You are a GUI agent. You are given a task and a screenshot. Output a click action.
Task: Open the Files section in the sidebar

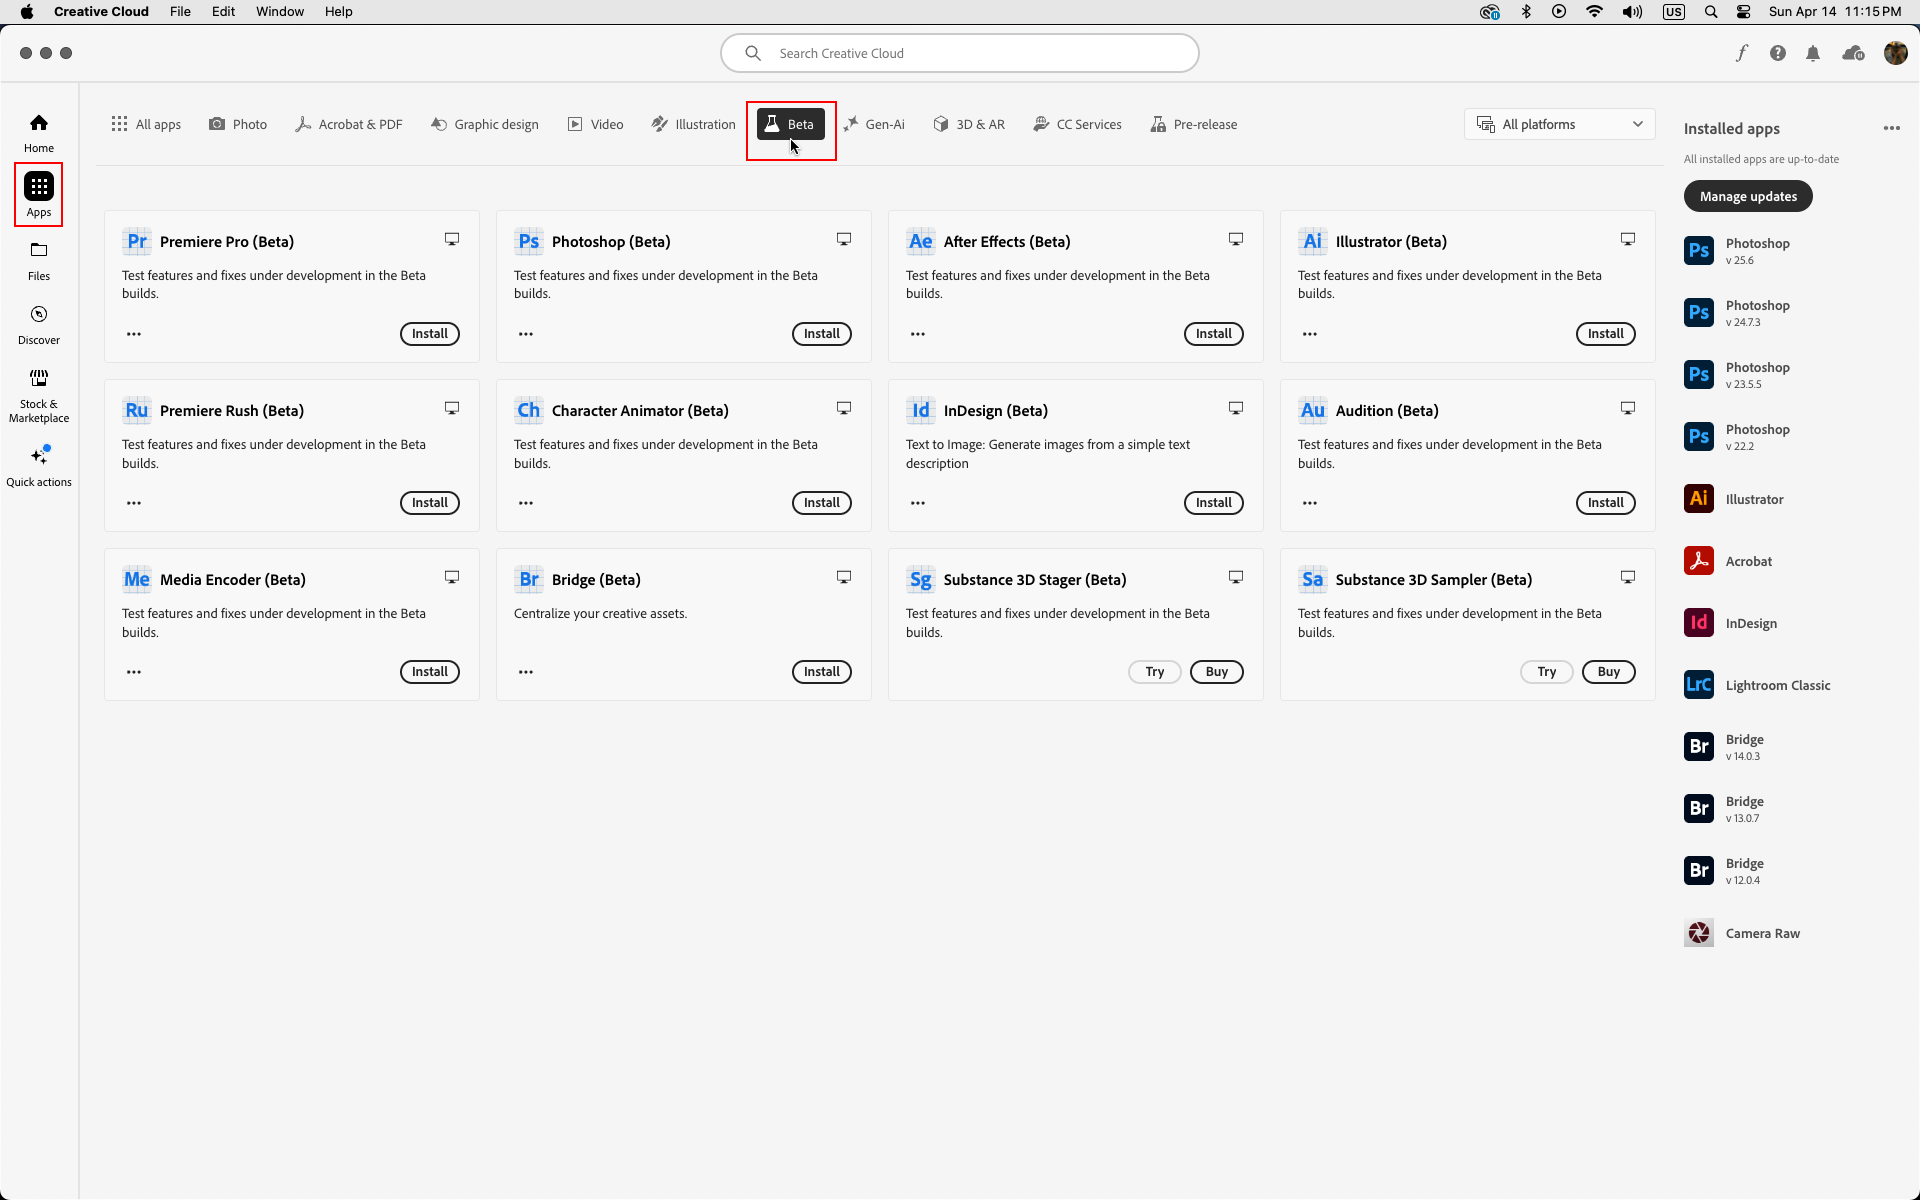tap(38, 260)
